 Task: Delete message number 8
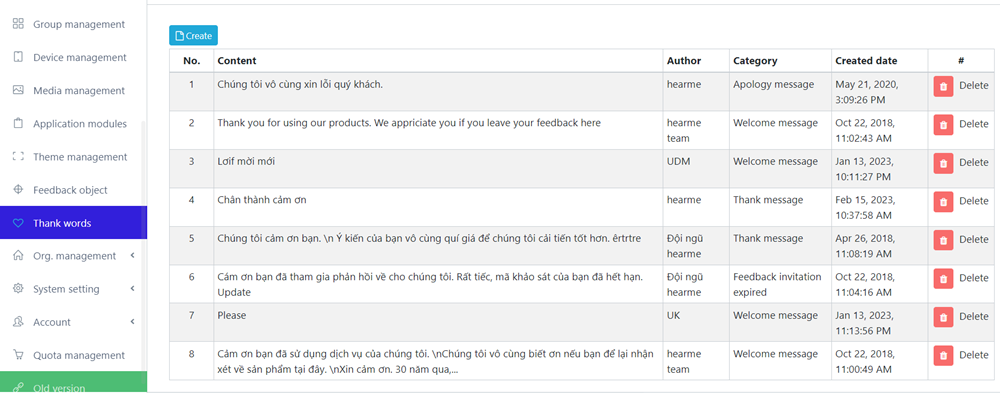click(961, 355)
